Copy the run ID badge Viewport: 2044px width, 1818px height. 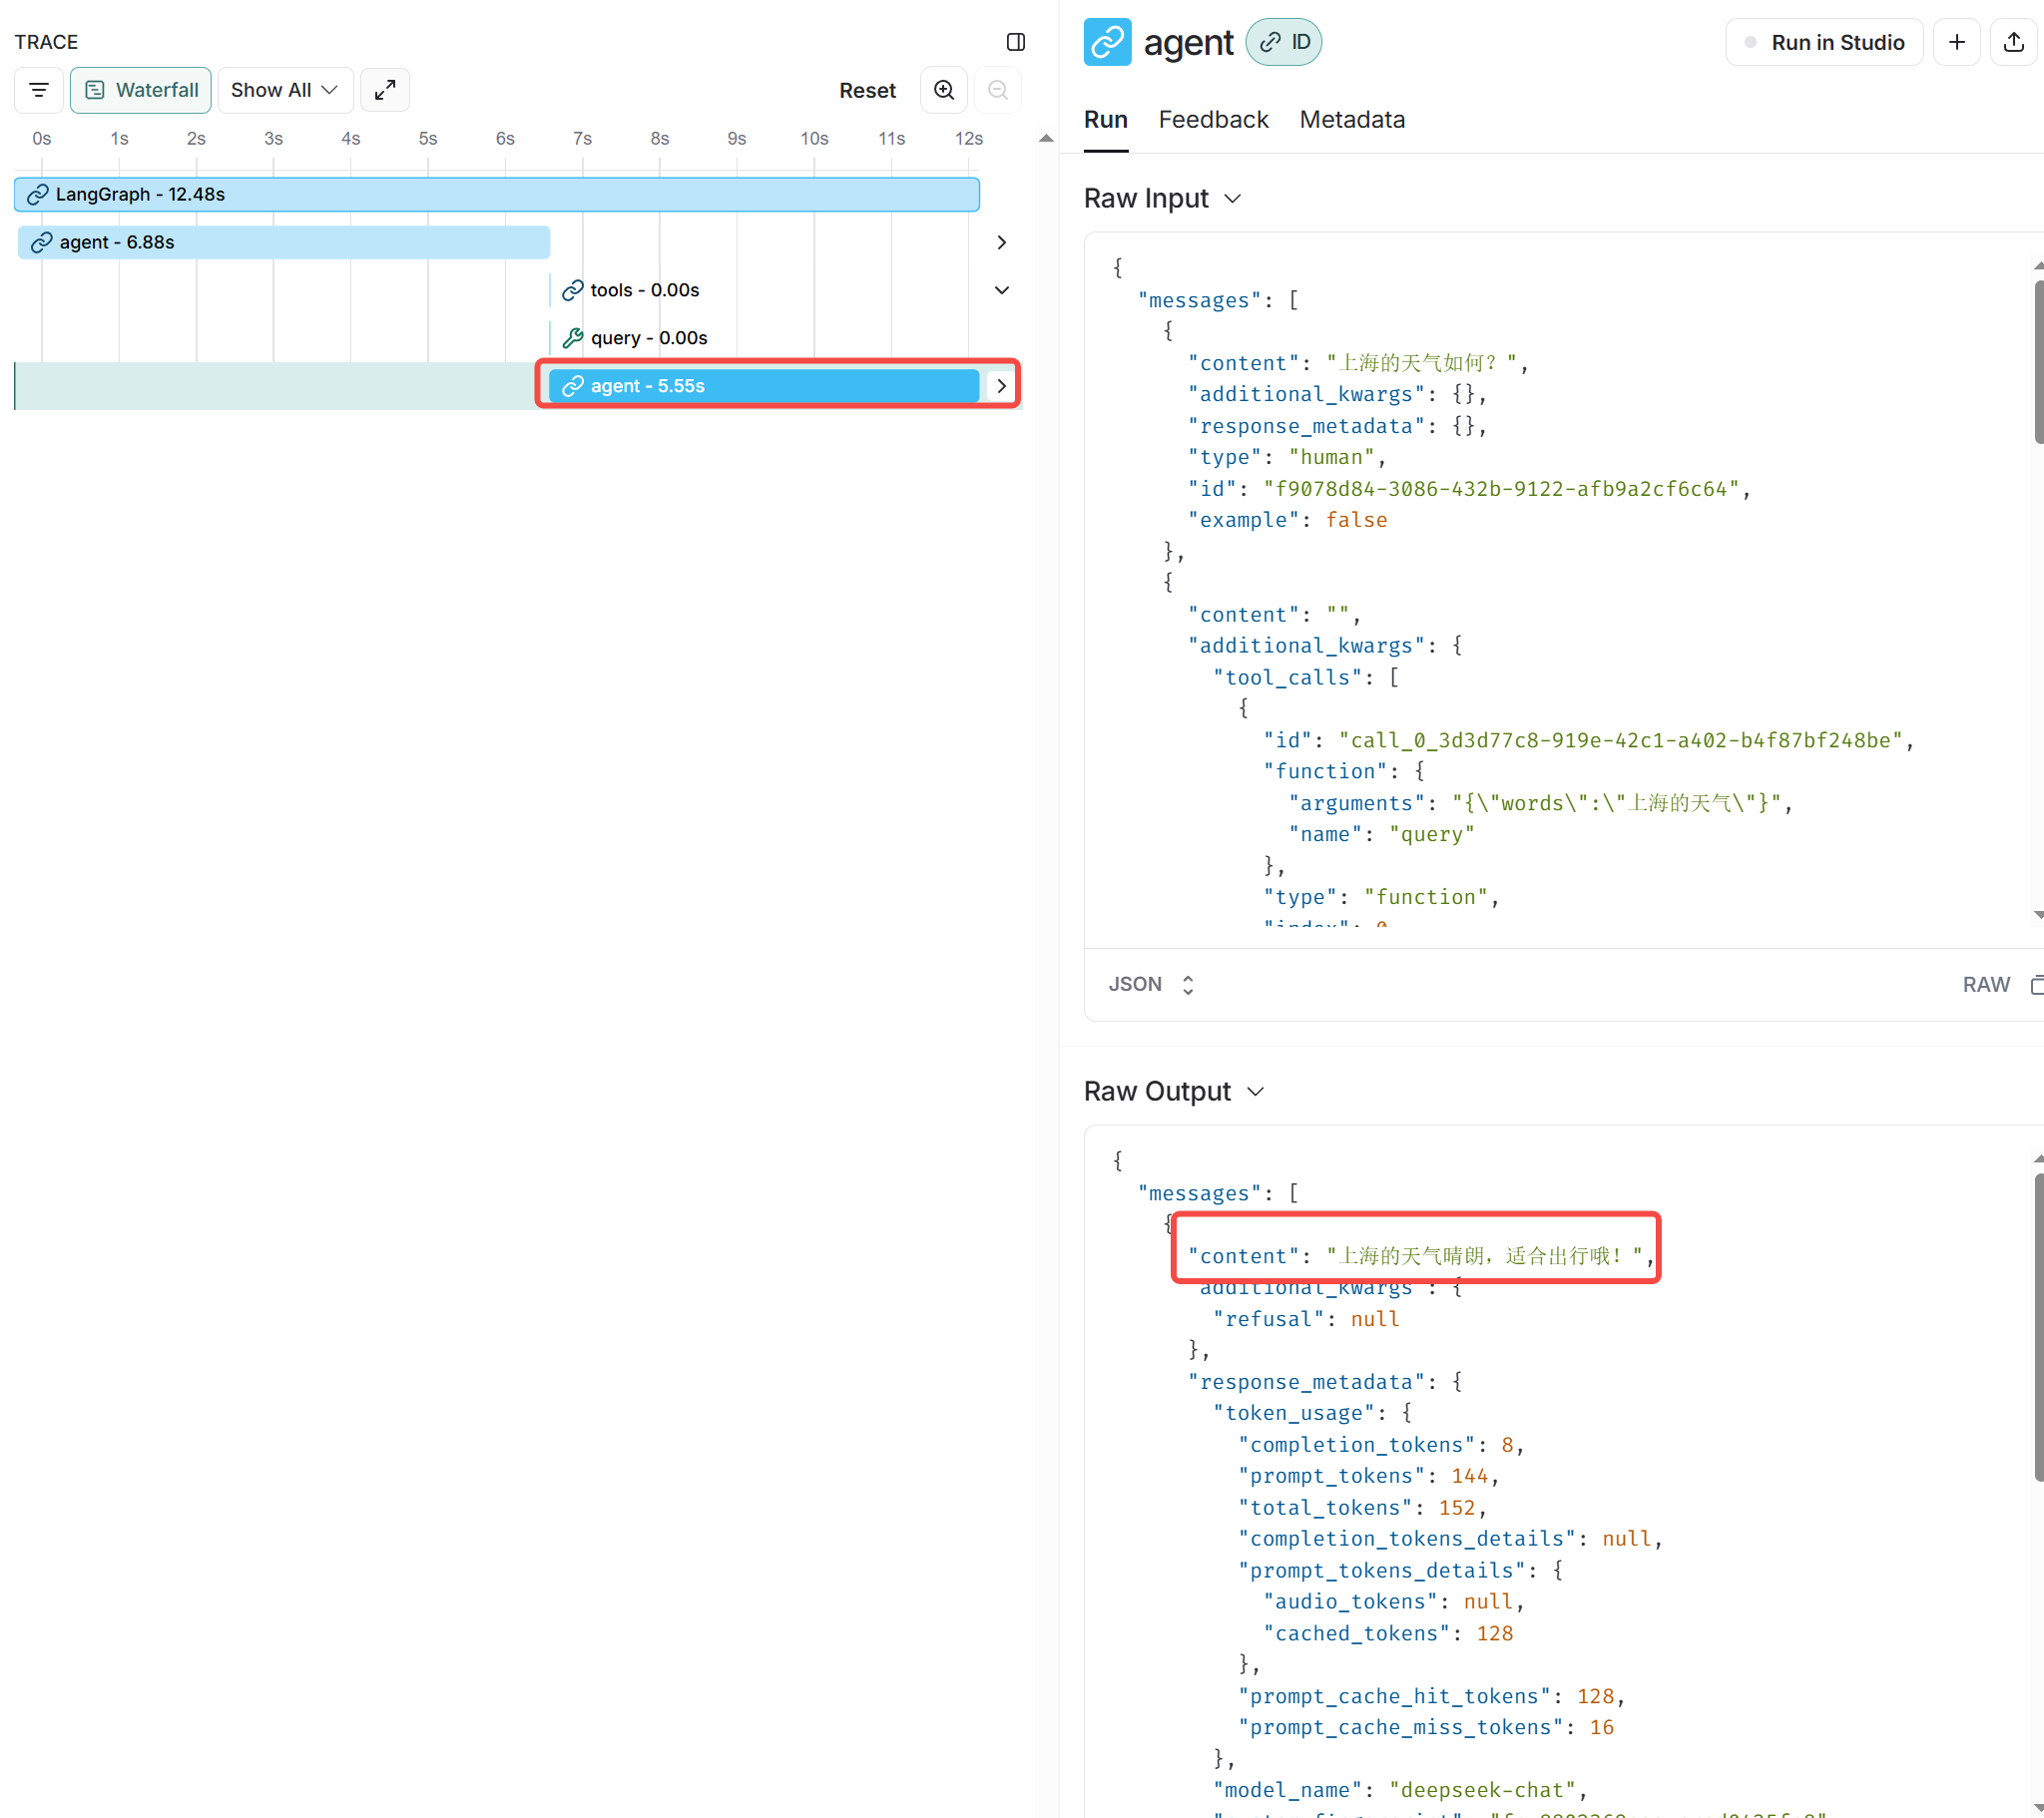point(1284,42)
